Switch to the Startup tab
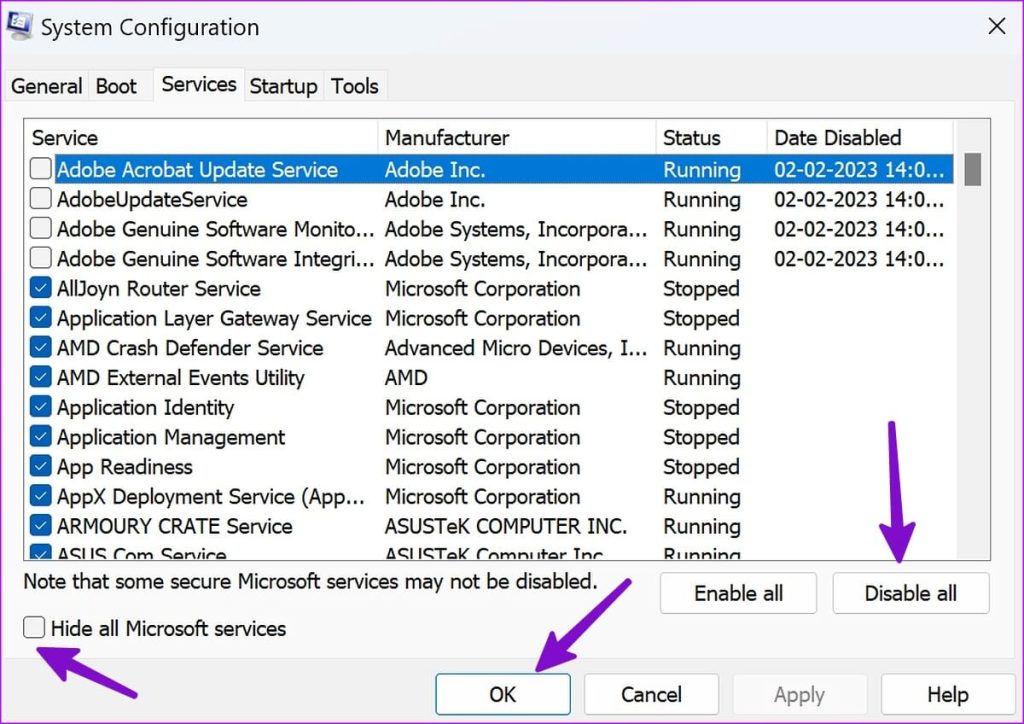The width and height of the screenshot is (1024, 724). [283, 86]
